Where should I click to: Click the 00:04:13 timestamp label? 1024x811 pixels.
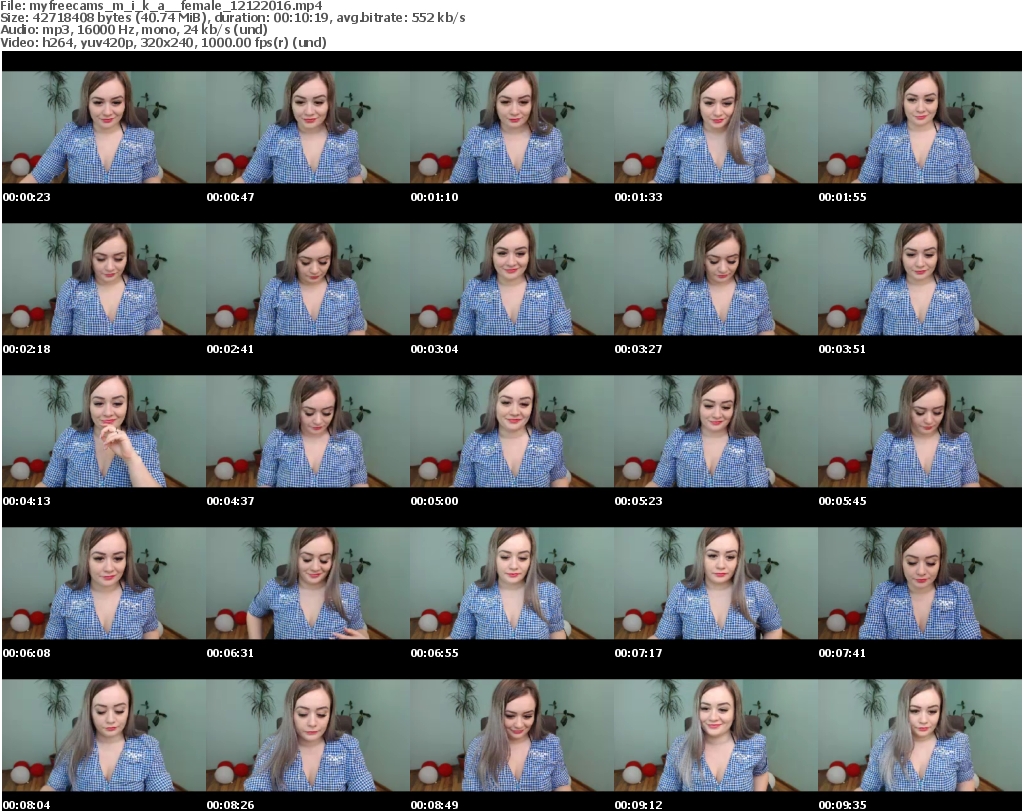click(x=27, y=501)
